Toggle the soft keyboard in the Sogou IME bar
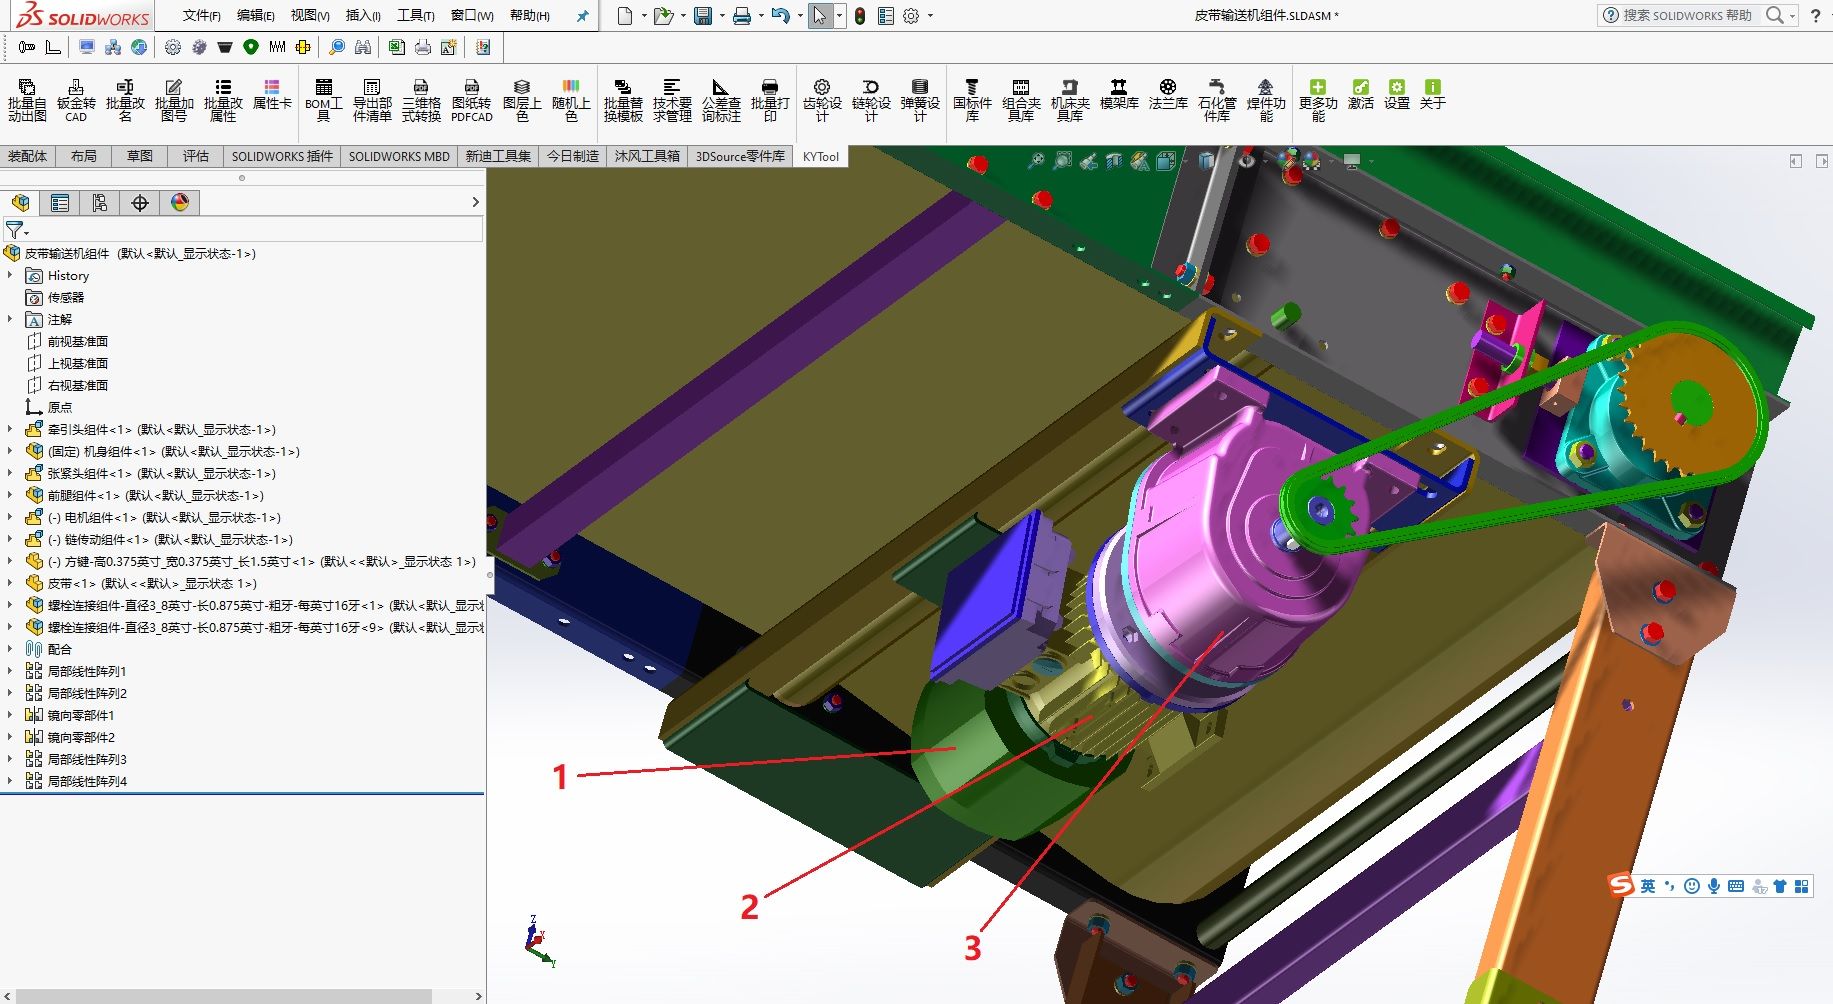Screen dimensions: 1833x1004 [1736, 886]
